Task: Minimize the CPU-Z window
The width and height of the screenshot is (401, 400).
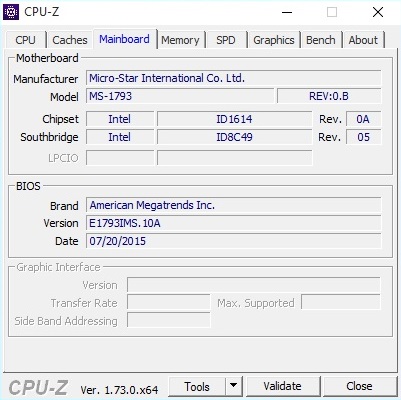Action: pos(287,12)
